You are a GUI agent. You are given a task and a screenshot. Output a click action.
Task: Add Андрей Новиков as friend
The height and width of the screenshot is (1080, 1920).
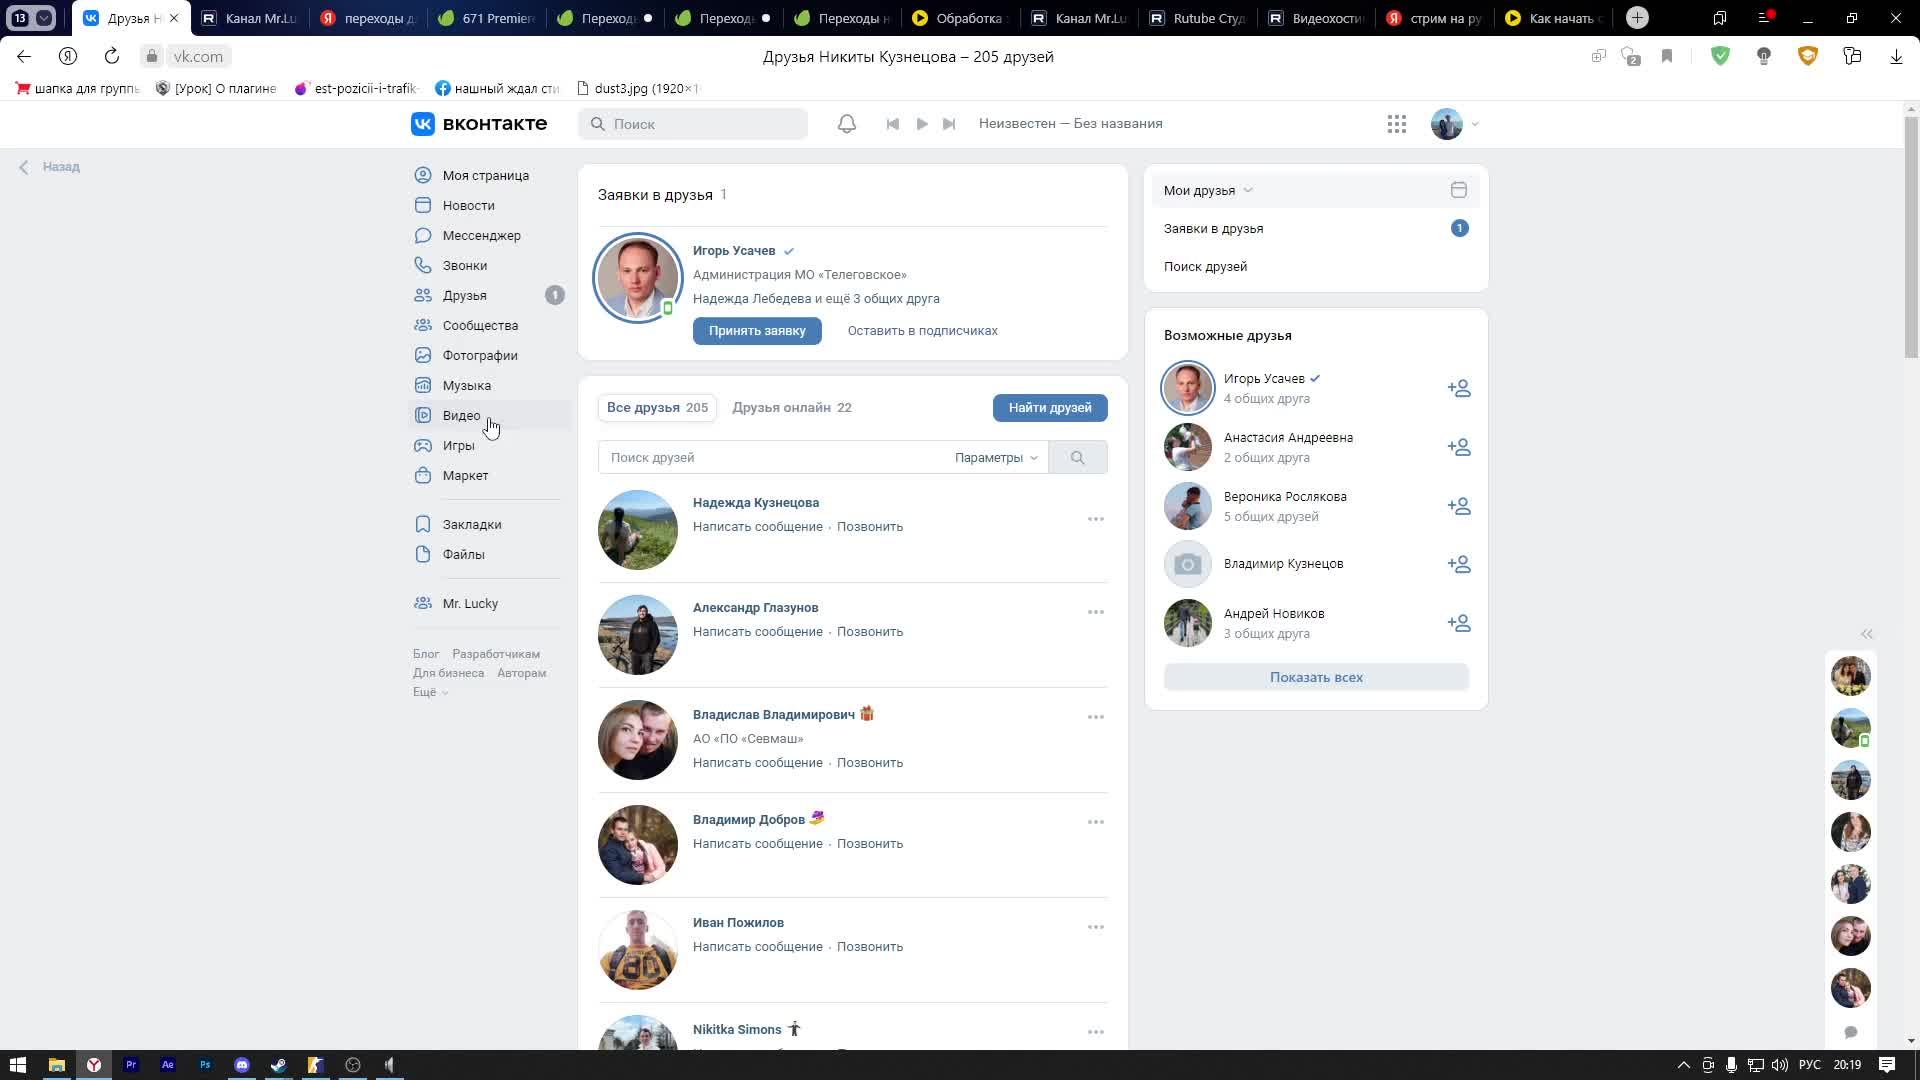pyautogui.click(x=1458, y=623)
